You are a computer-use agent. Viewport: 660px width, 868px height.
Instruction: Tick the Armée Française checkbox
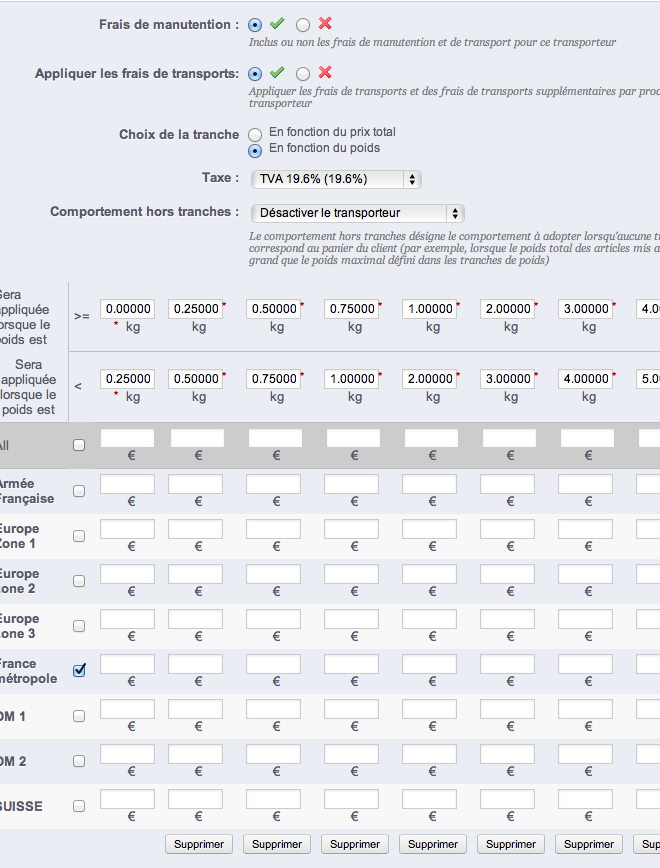coord(79,491)
